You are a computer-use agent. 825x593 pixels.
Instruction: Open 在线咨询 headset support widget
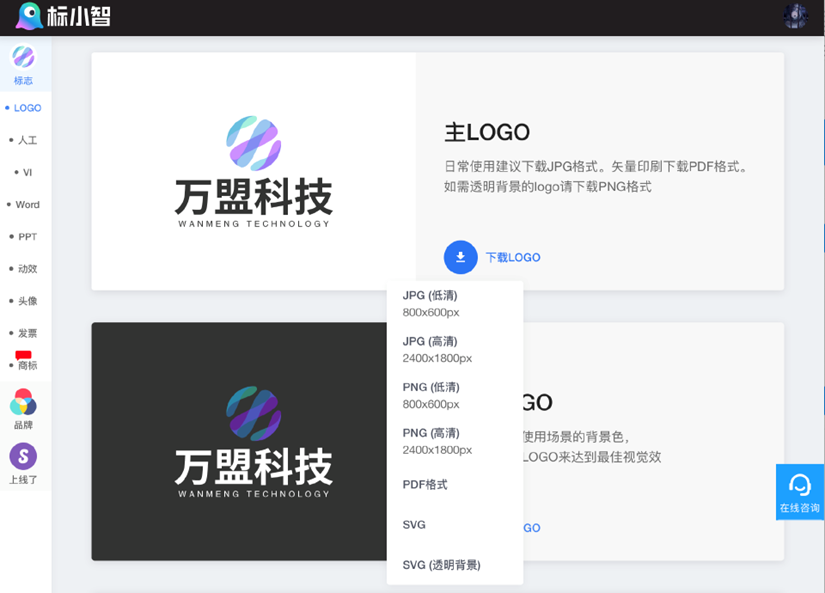pos(800,492)
